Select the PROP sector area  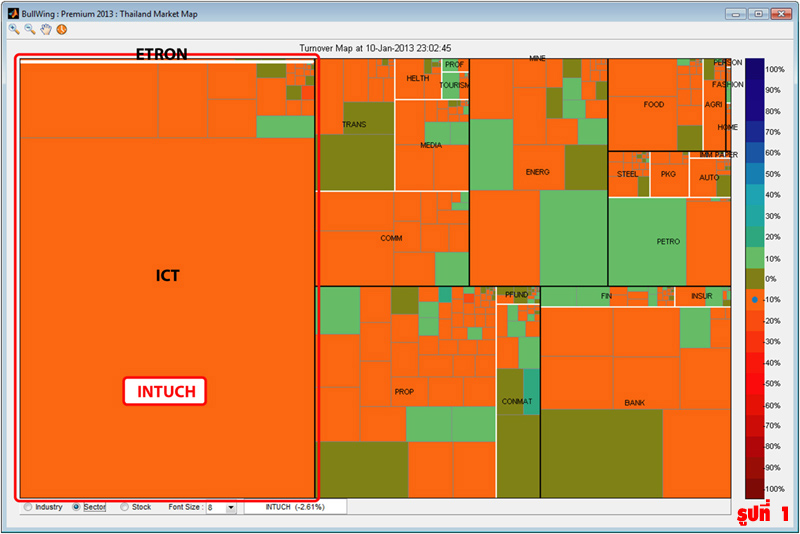tap(404, 392)
